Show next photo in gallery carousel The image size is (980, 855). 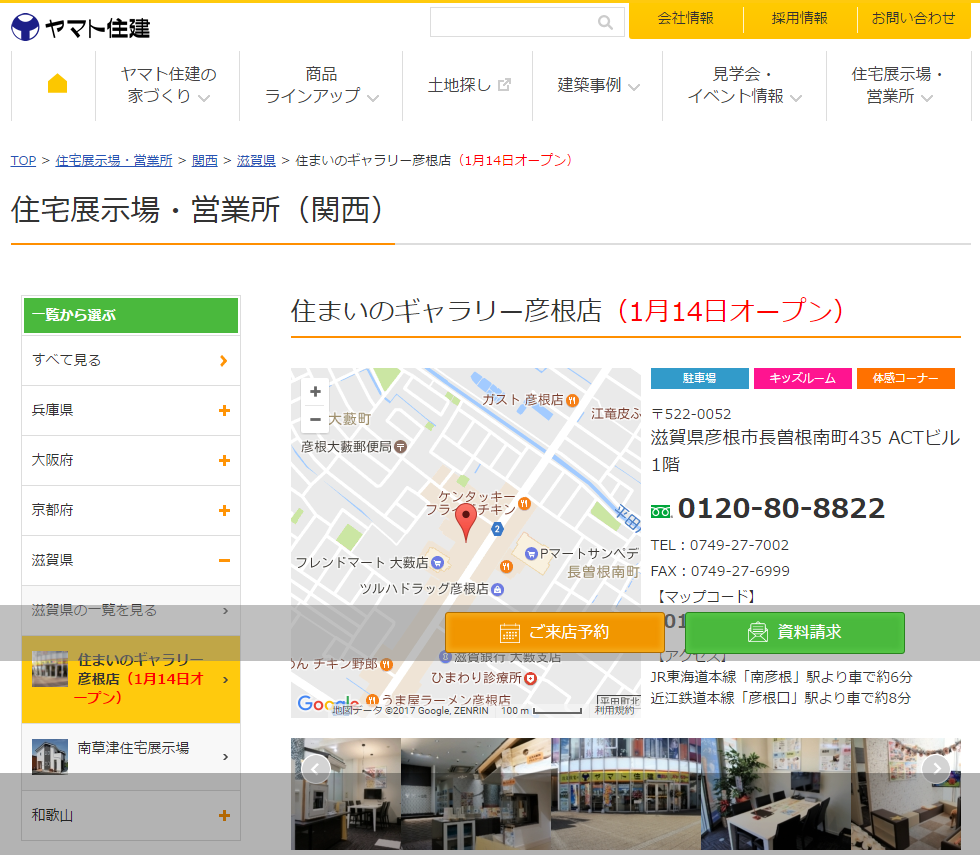[936, 768]
